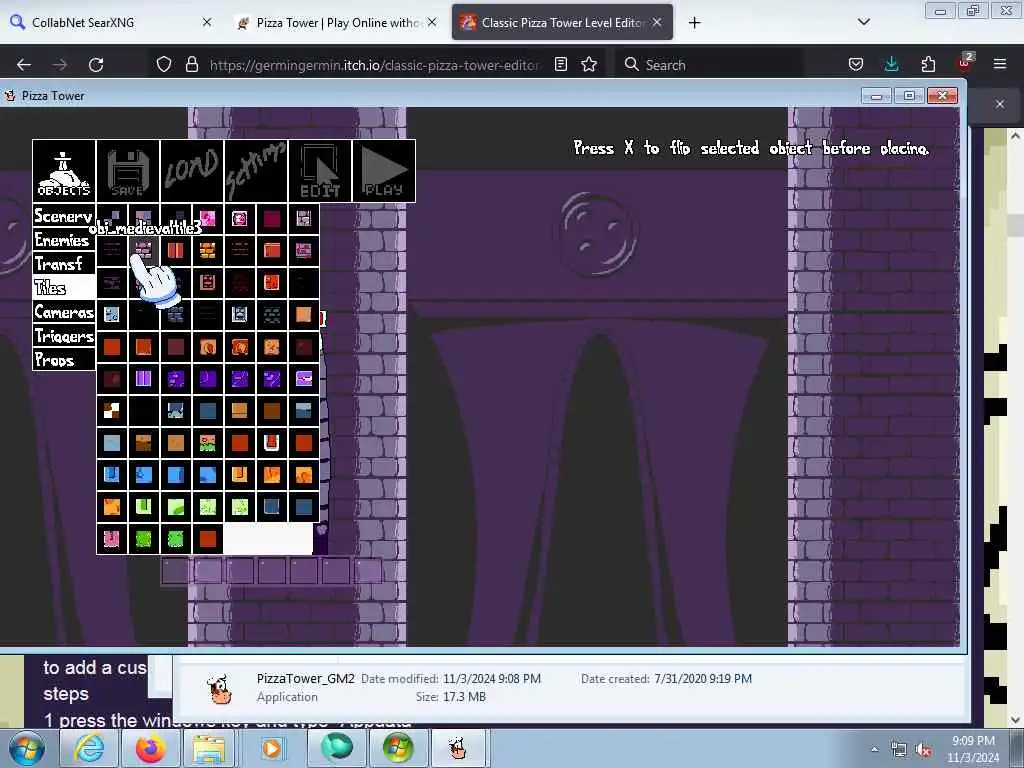
Task: Select the Scenery object category
Action: [x=63, y=216]
